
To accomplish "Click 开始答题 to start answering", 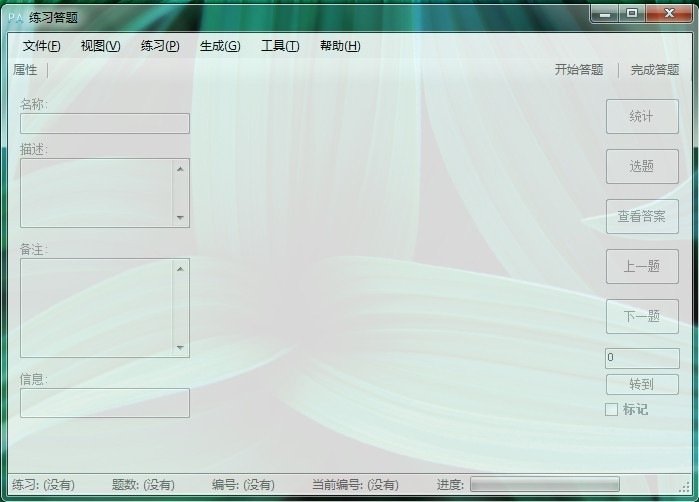I will click(579, 70).
